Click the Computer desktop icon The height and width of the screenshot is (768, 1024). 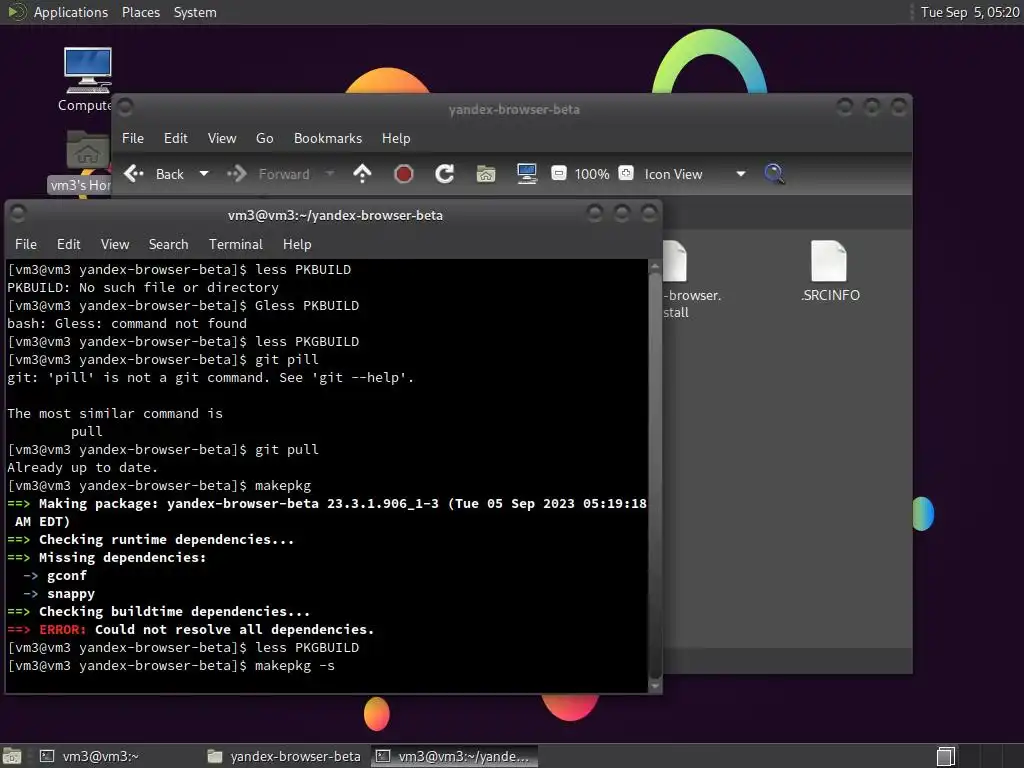pos(87,79)
